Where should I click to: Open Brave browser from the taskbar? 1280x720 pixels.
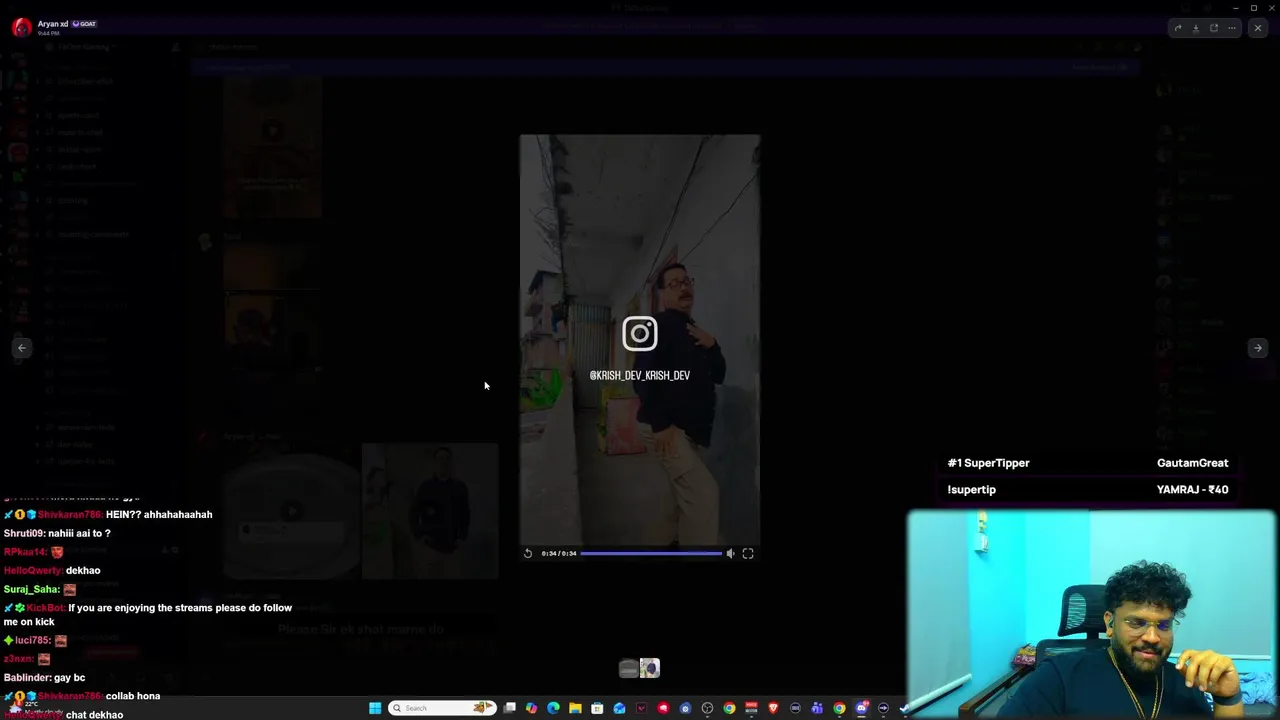click(773, 708)
